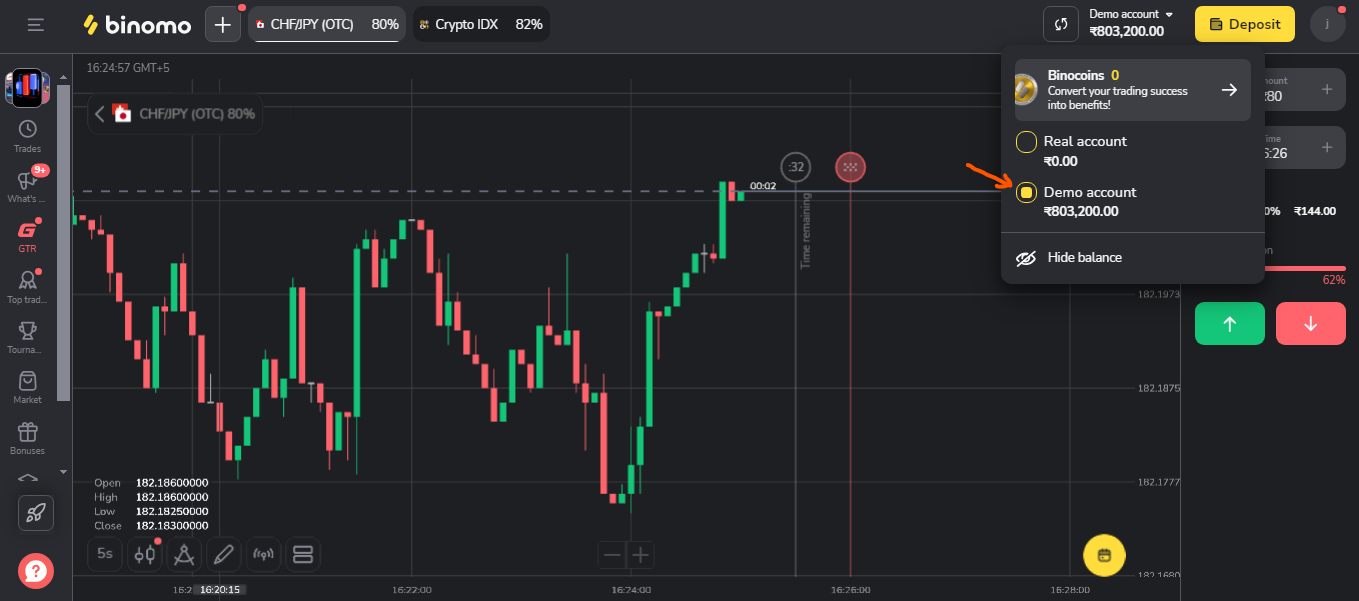Click the rocket icon in left sidebar
The width and height of the screenshot is (1359, 601).
pyautogui.click(x=35, y=513)
